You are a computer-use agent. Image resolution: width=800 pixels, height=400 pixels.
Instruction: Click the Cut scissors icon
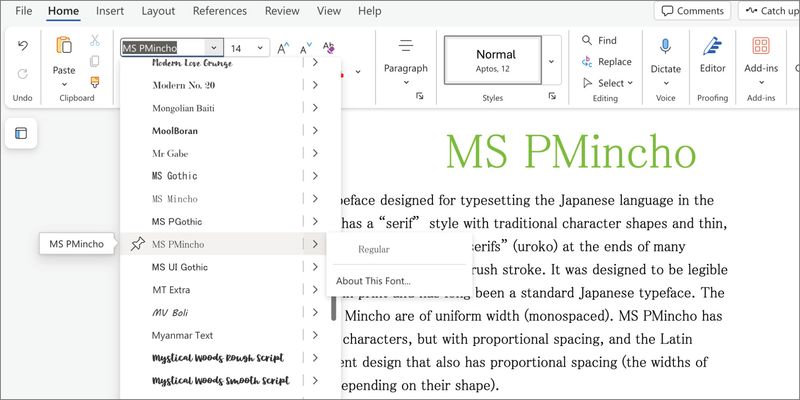point(95,41)
